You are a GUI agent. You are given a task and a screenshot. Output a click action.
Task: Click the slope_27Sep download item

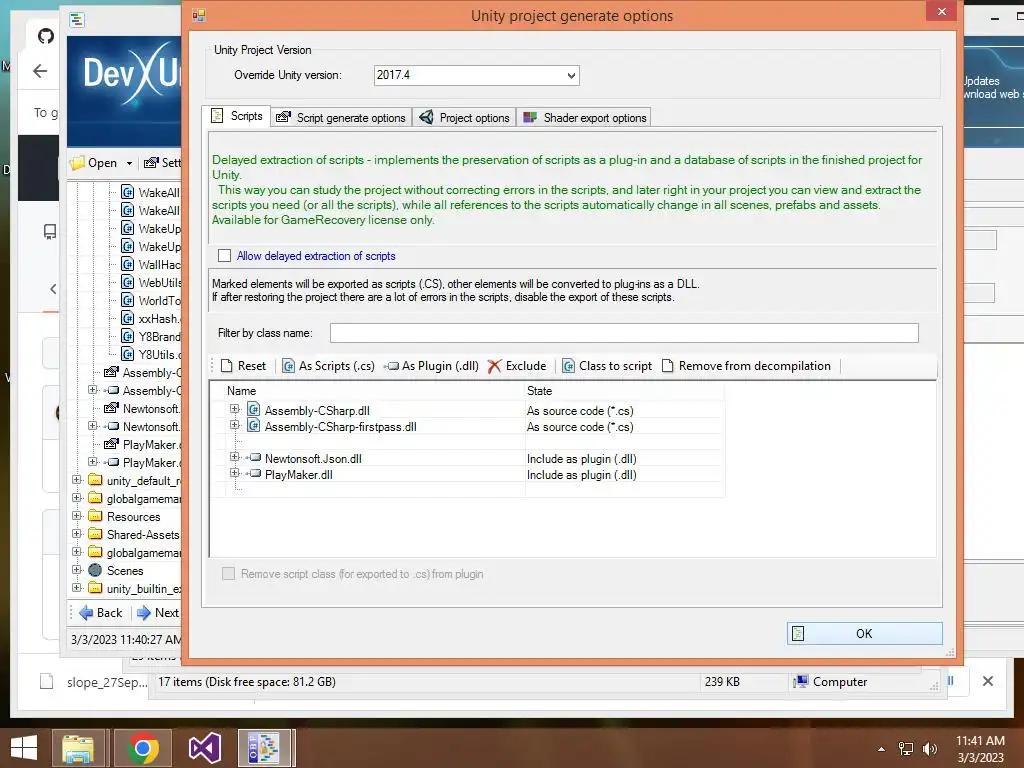point(93,682)
